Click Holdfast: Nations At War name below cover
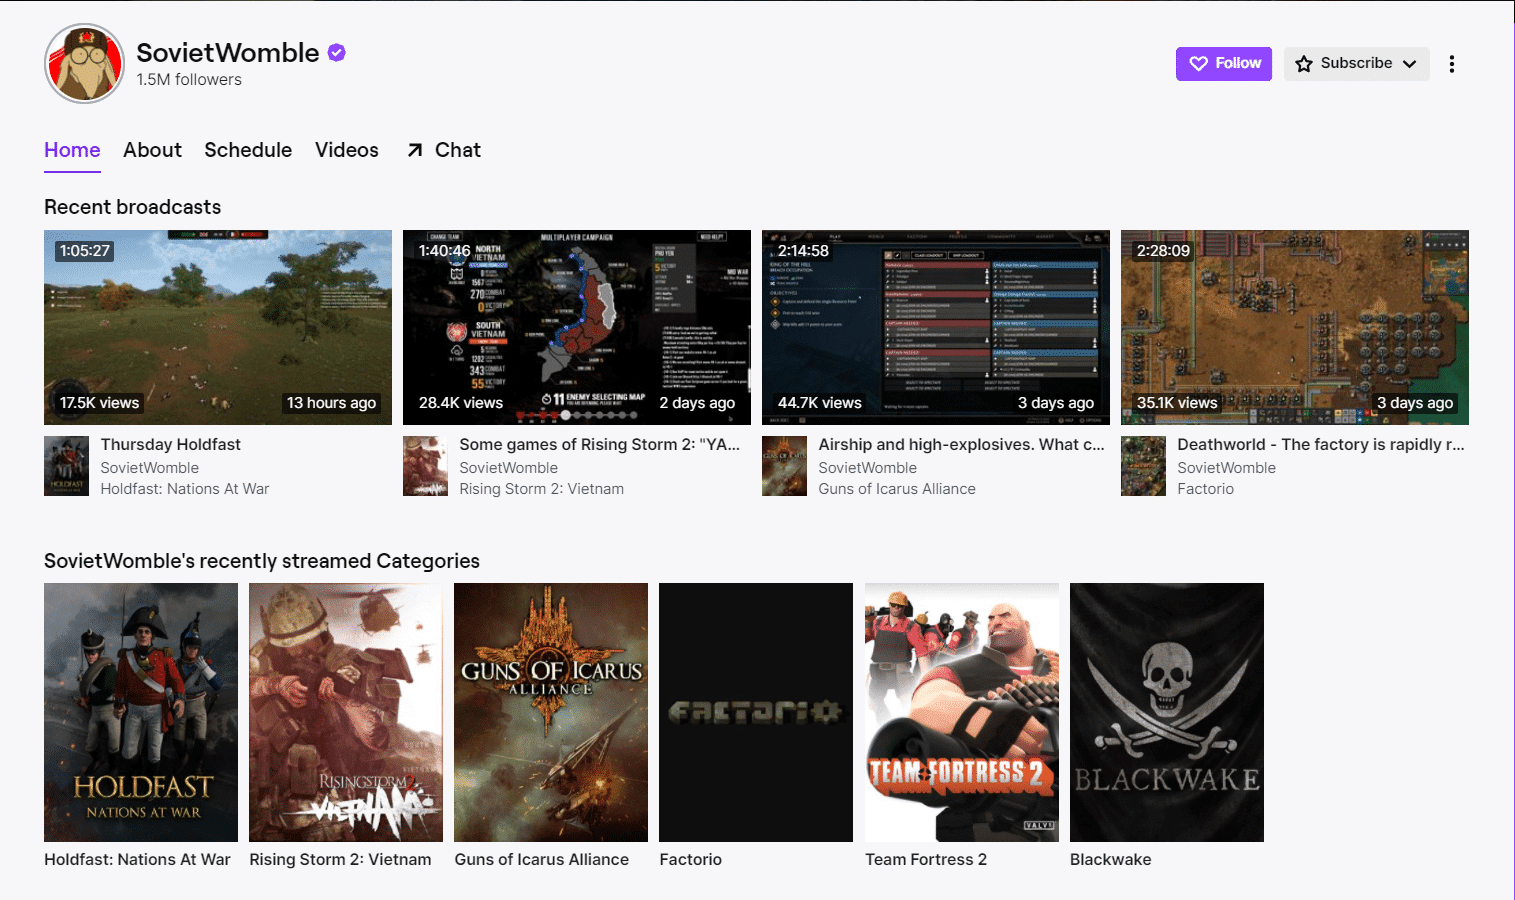The height and width of the screenshot is (900, 1515). (137, 859)
